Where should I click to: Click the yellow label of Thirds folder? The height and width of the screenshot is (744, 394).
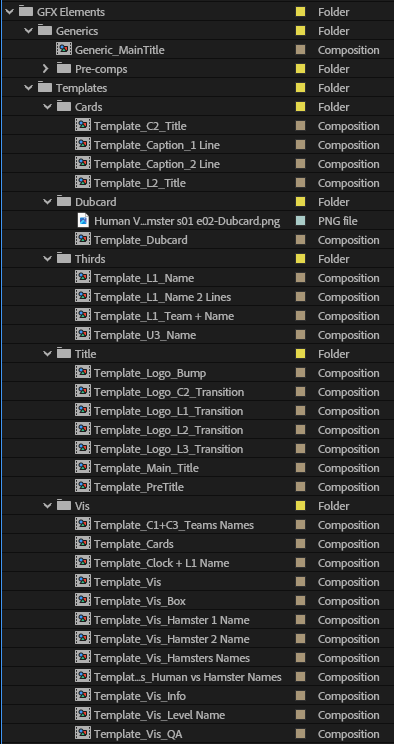point(300,259)
